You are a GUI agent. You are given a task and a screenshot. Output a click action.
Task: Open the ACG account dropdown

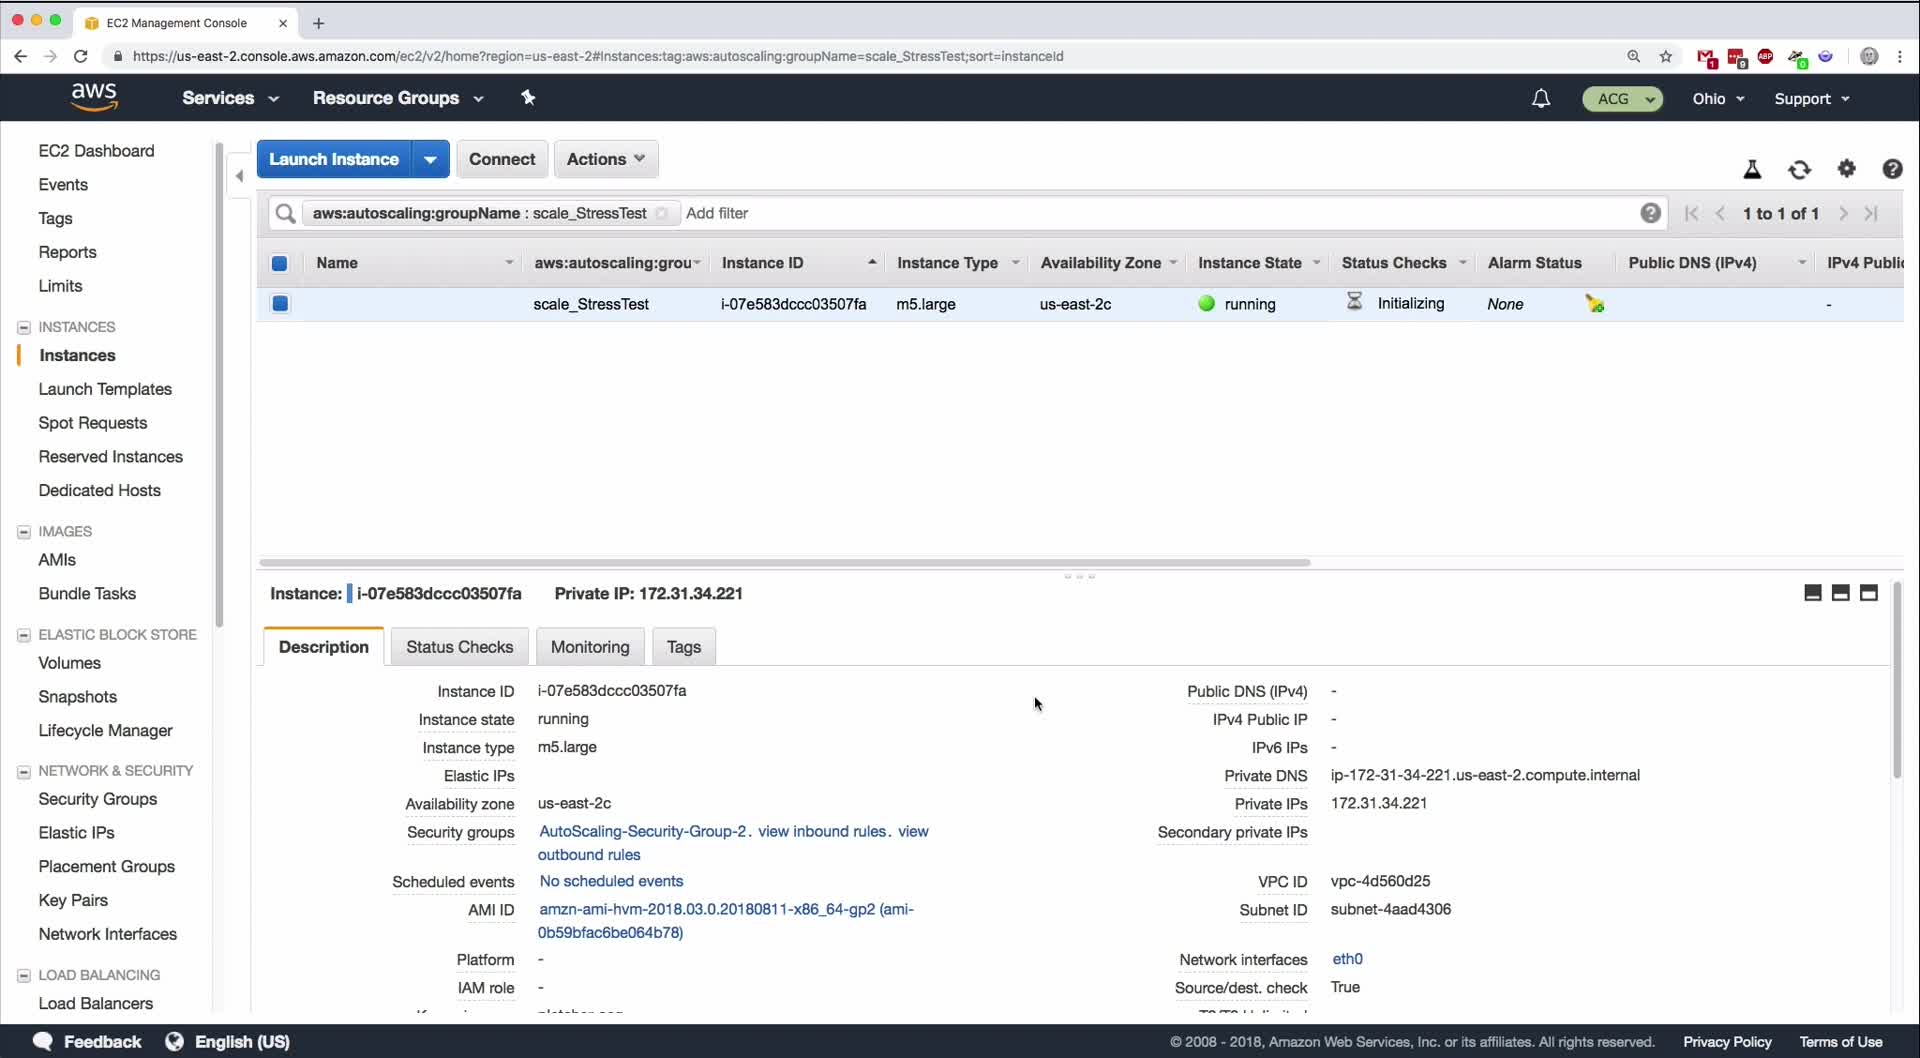(1622, 98)
